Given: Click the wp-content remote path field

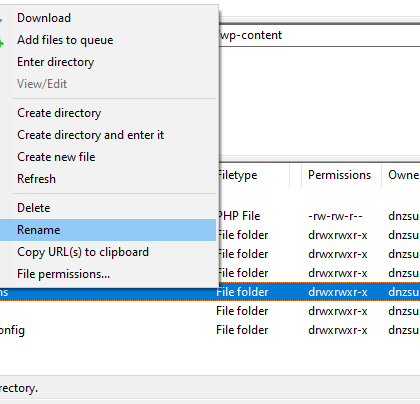Looking at the screenshot, I should [319, 35].
